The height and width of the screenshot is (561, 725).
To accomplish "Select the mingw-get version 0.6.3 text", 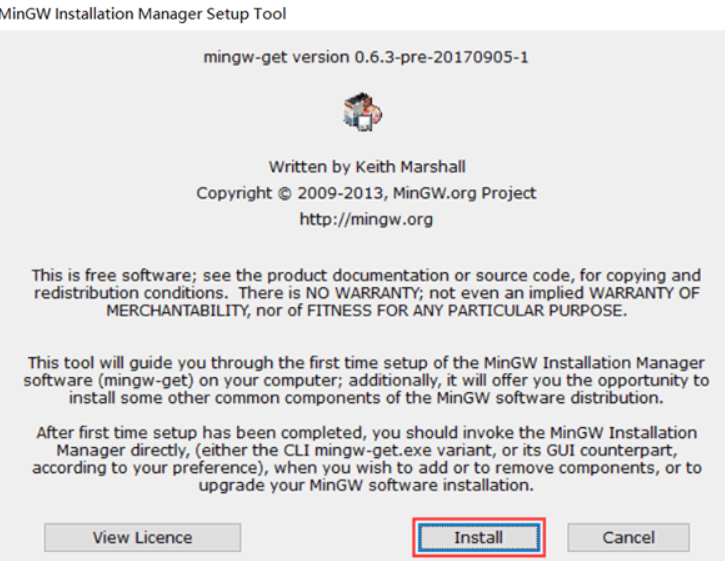I will [x=366, y=57].
